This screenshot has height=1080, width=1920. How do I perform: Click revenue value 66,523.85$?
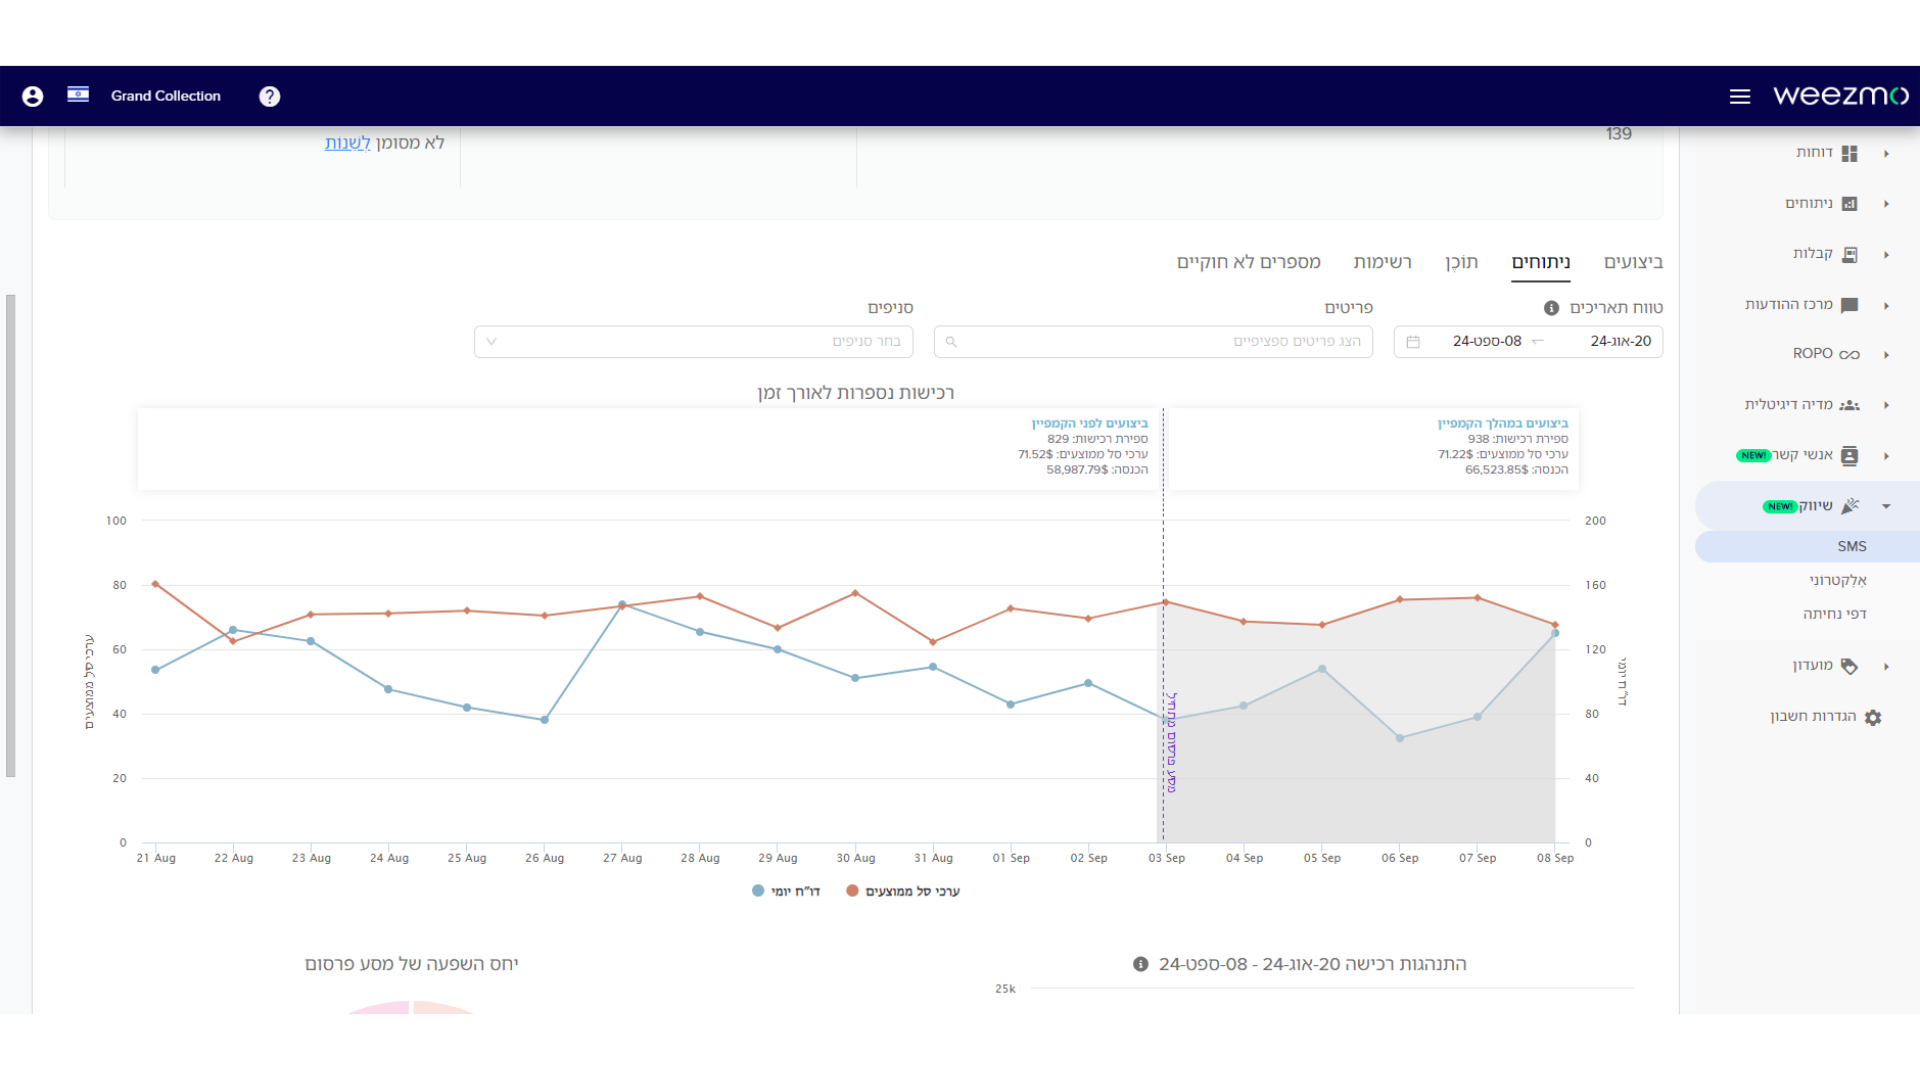pyautogui.click(x=1497, y=470)
